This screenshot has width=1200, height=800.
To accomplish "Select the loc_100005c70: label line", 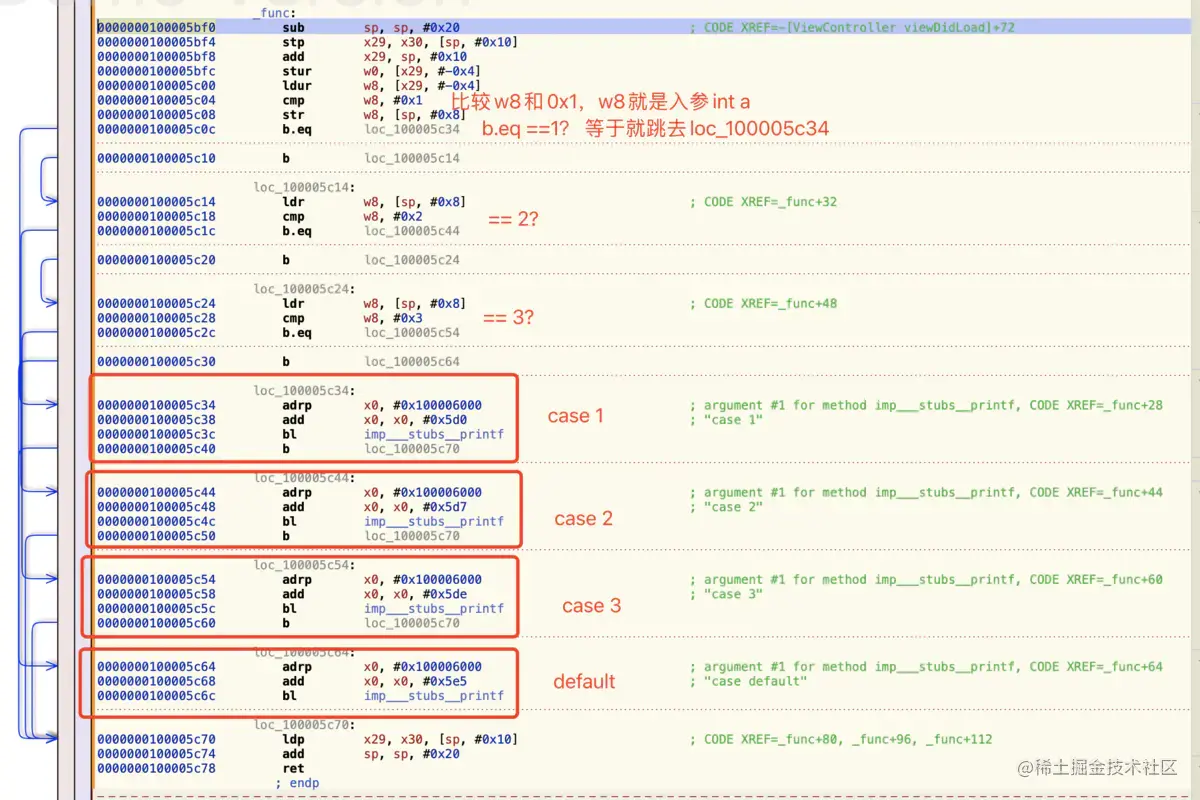I will click(x=306, y=725).
